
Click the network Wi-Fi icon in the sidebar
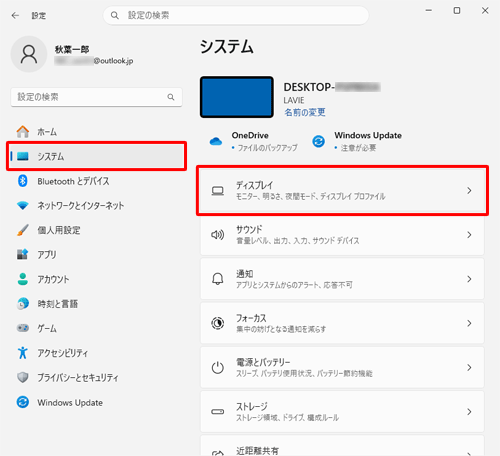pyautogui.click(x=23, y=205)
